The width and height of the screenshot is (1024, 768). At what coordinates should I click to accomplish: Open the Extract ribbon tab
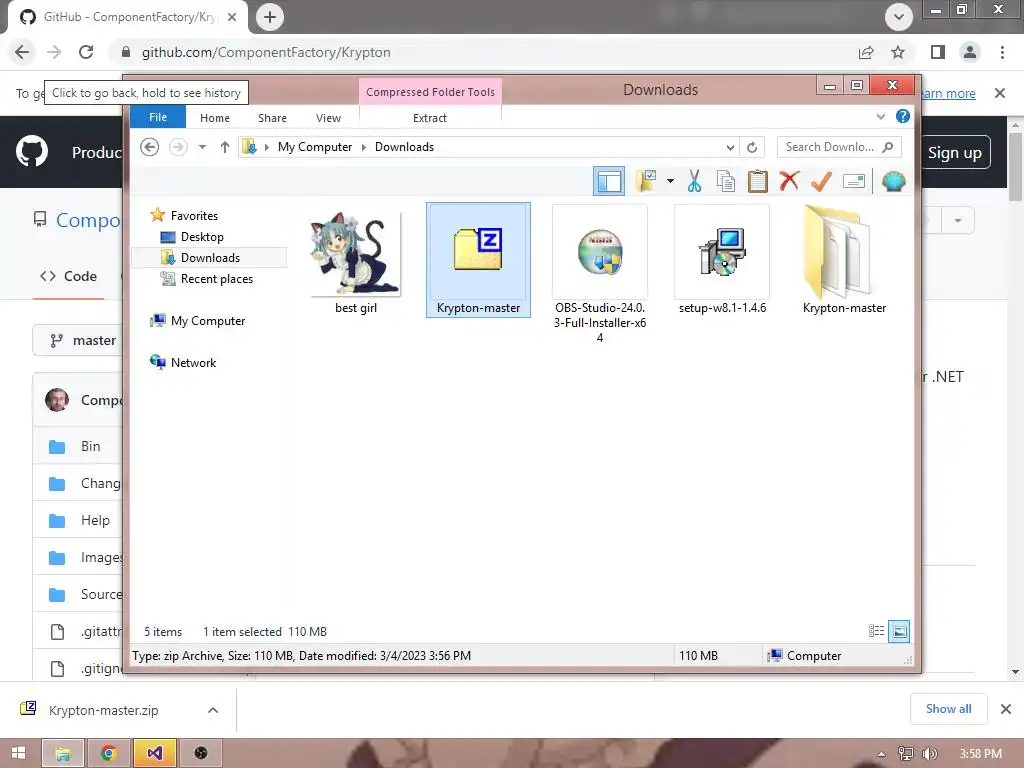click(x=430, y=118)
